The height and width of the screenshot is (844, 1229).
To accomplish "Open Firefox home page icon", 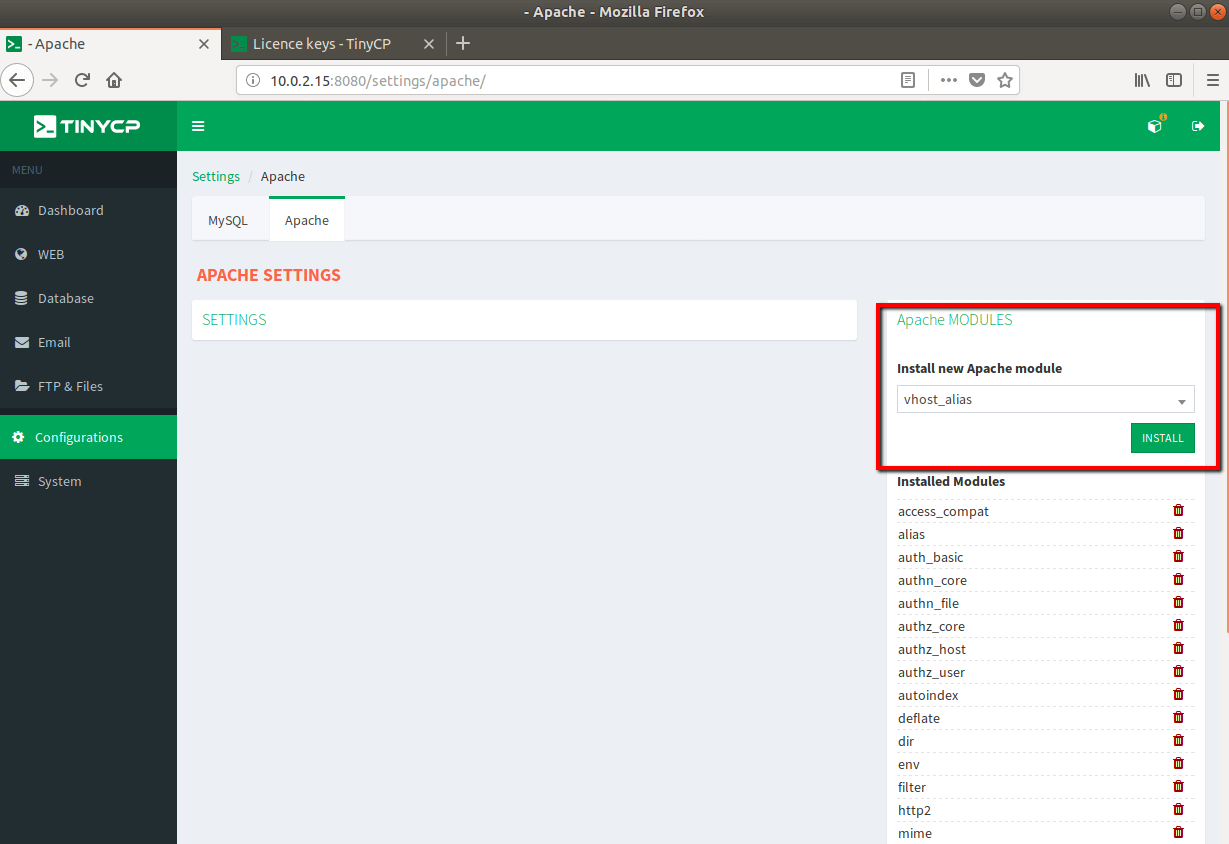I will coord(114,80).
